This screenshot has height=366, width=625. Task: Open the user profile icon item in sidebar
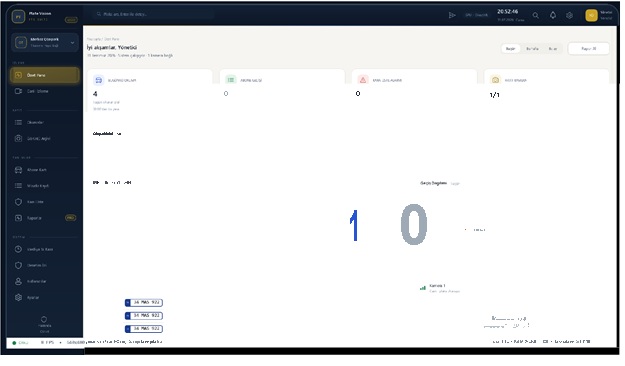click(x=45, y=281)
